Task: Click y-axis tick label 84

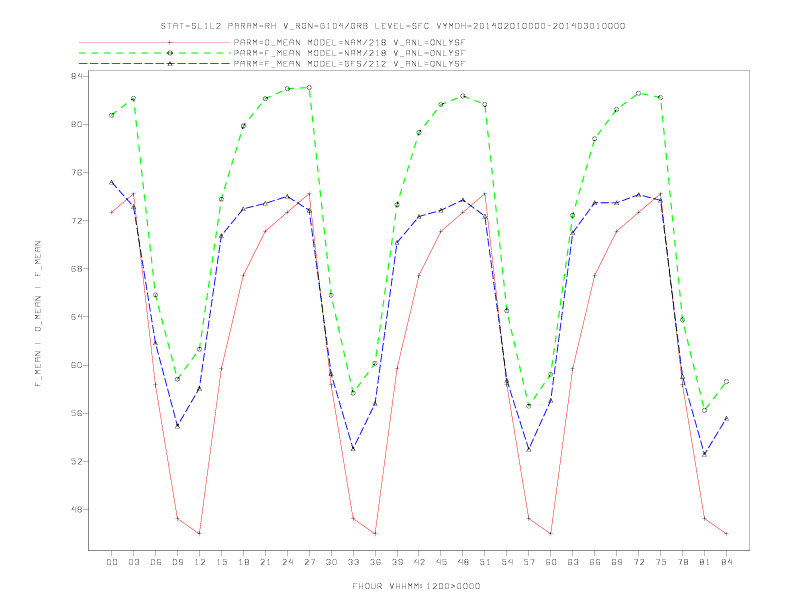Action: coord(77,76)
